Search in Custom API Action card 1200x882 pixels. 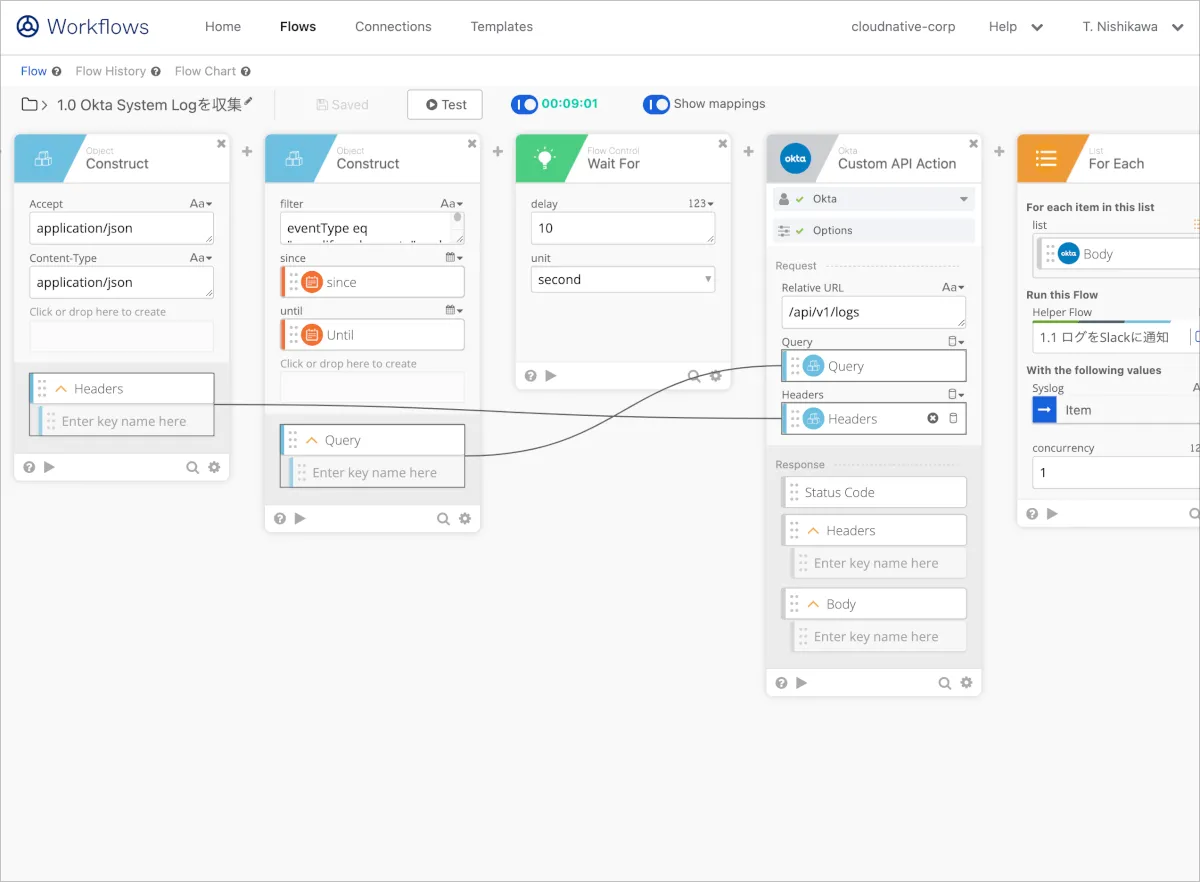[x=945, y=683]
